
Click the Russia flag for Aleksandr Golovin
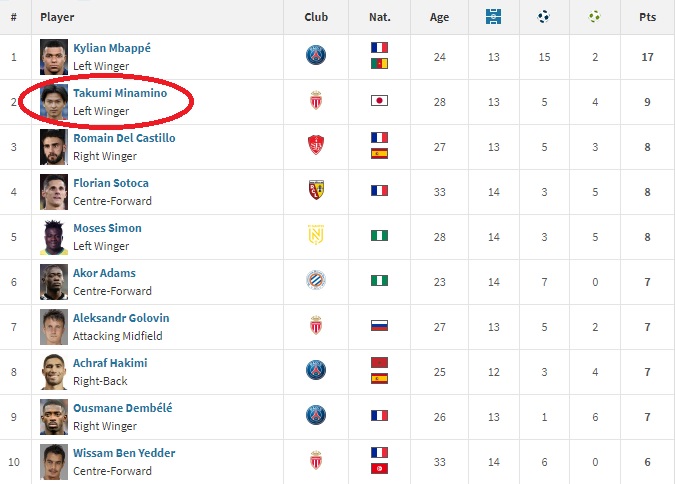click(x=379, y=326)
